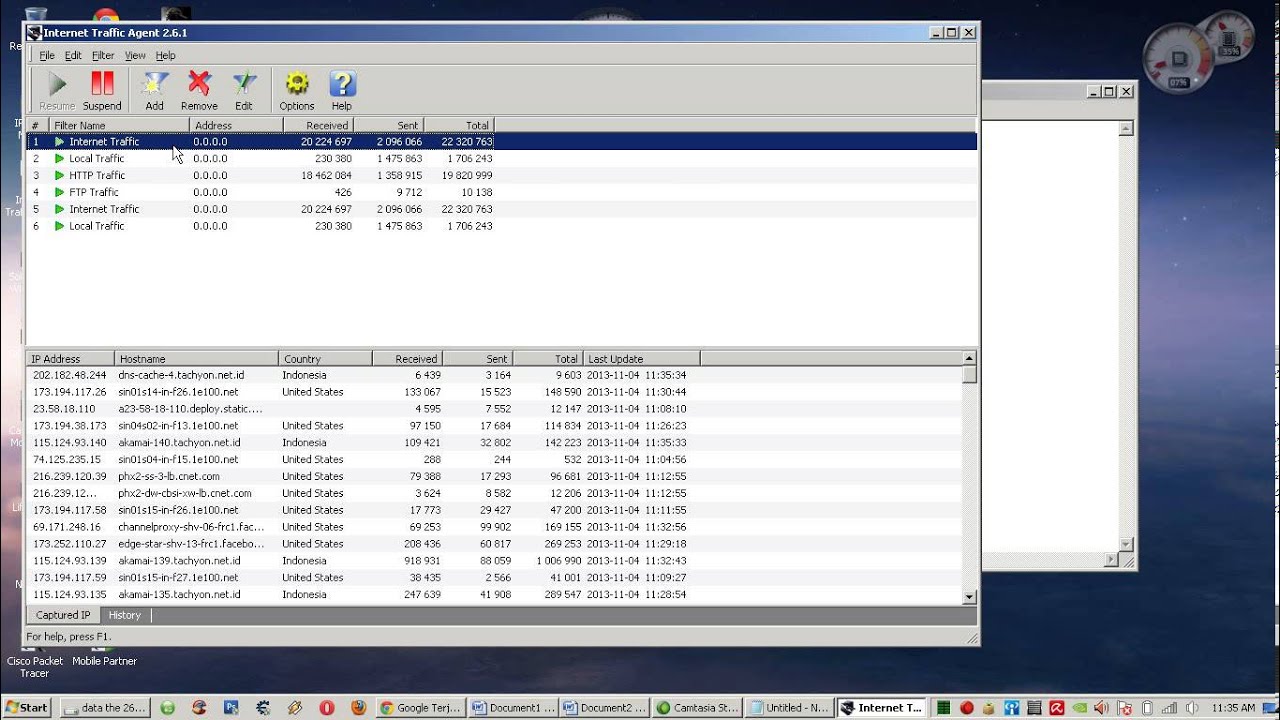Open the Options dialog
The height and width of the screenshot is (720, 1280).
297,90
